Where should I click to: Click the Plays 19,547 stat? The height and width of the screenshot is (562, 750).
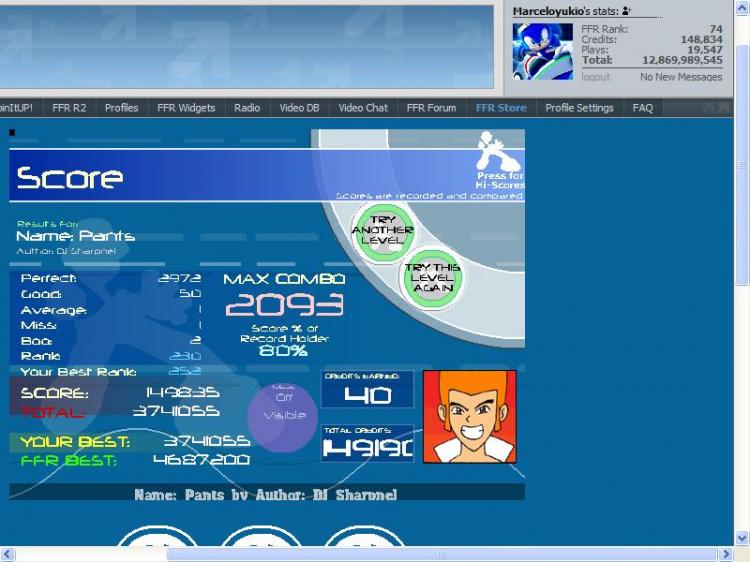(652, 50)
